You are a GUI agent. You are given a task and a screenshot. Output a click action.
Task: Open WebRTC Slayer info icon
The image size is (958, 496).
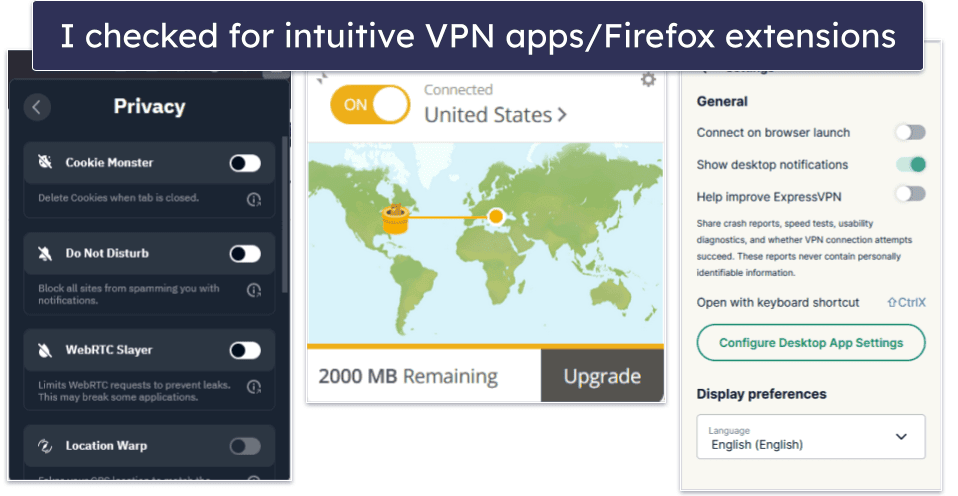click(x=254, y=387)
